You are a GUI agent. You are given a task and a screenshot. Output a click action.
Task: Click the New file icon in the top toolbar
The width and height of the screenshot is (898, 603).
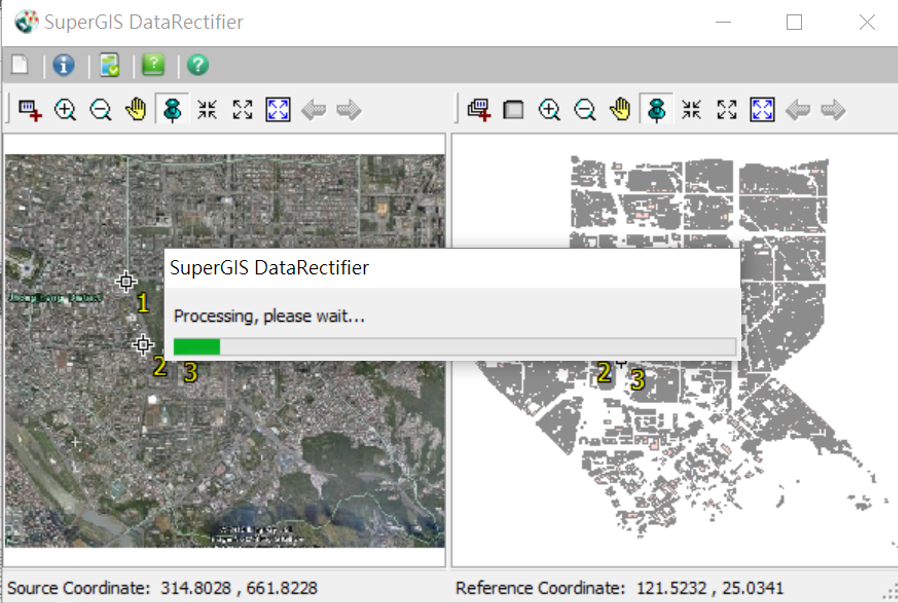click(20, 65)
